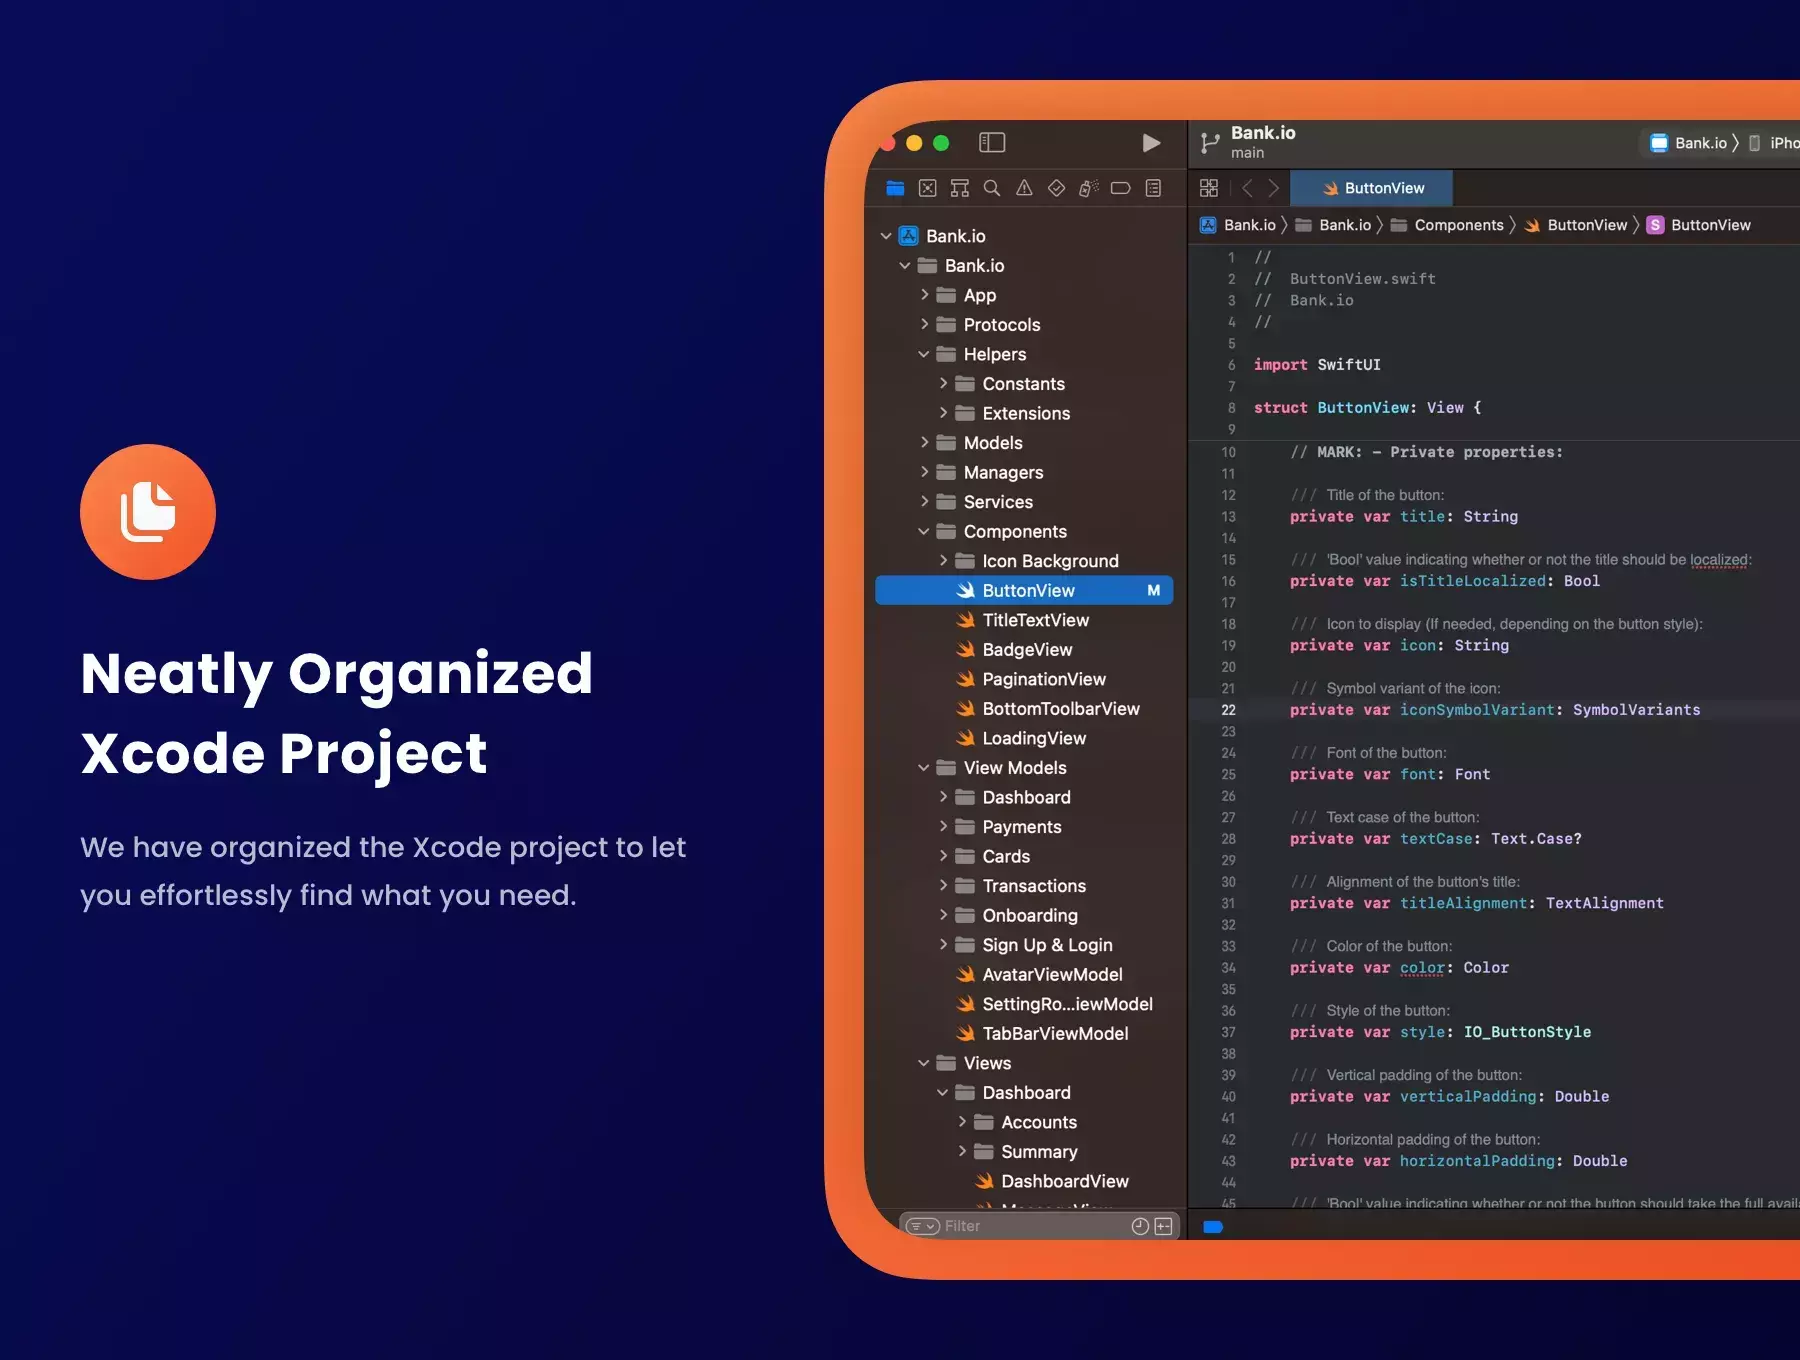Expand the Cards folder
This screenshot has width=1800, height=1360.
pyautogui.click(x=943, y=856)
